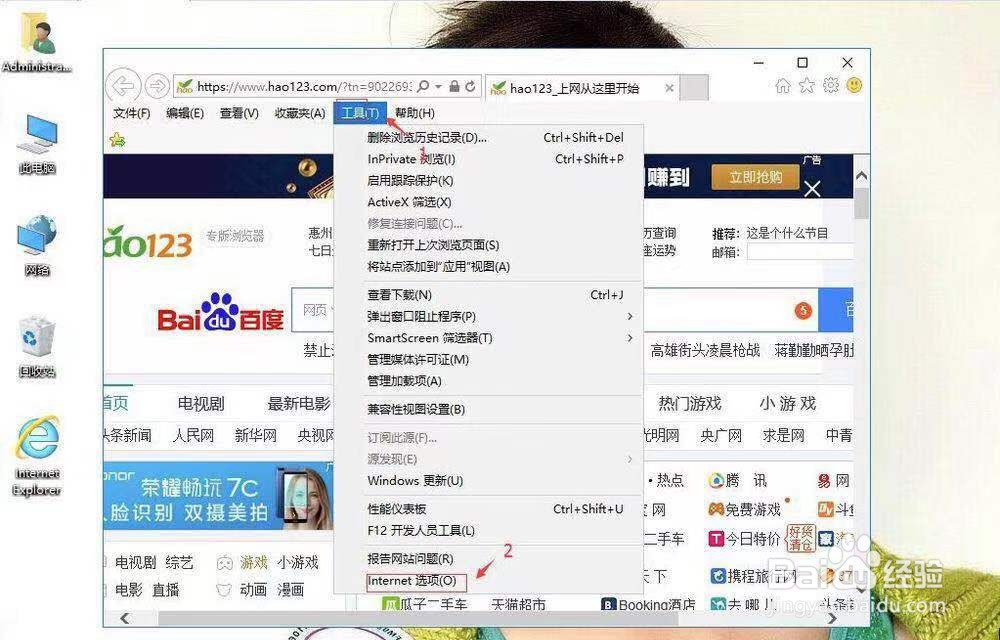The height and width of the screenshot is (640, 1000).
Task: Open the 人民网 link
Action: click(x=193, y=435)
